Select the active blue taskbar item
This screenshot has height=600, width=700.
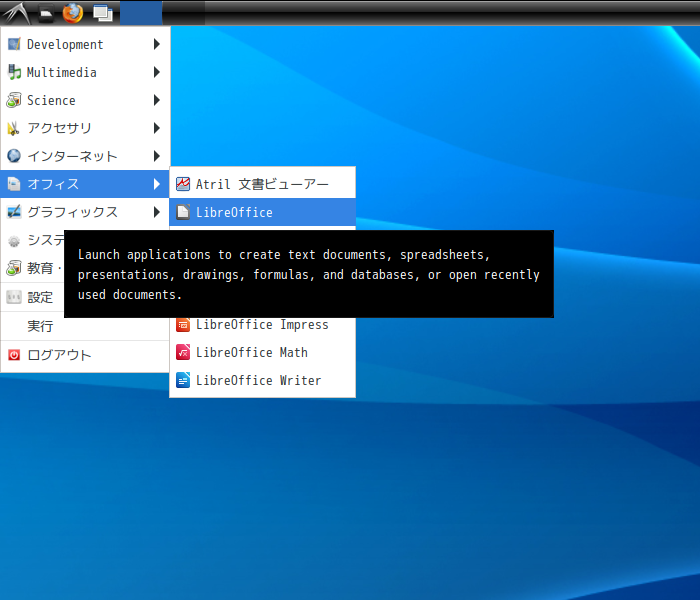[141, 13]
